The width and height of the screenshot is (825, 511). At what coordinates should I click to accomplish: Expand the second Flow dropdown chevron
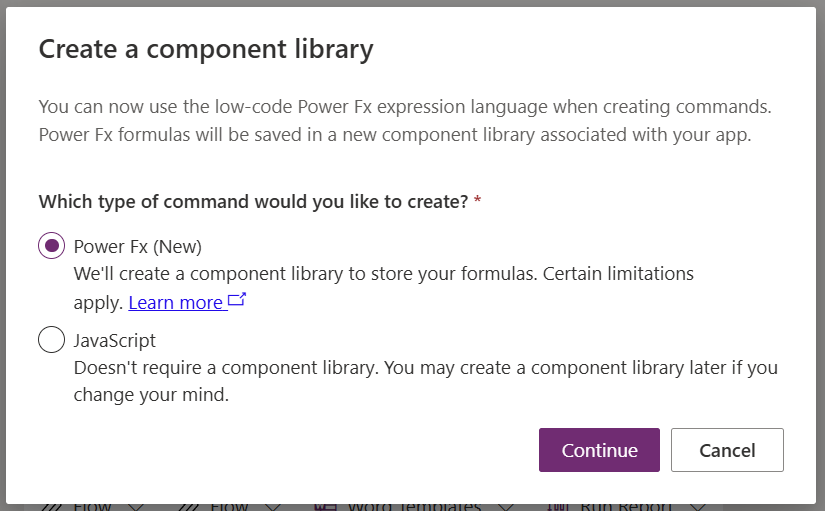click(x=273, y=506)
